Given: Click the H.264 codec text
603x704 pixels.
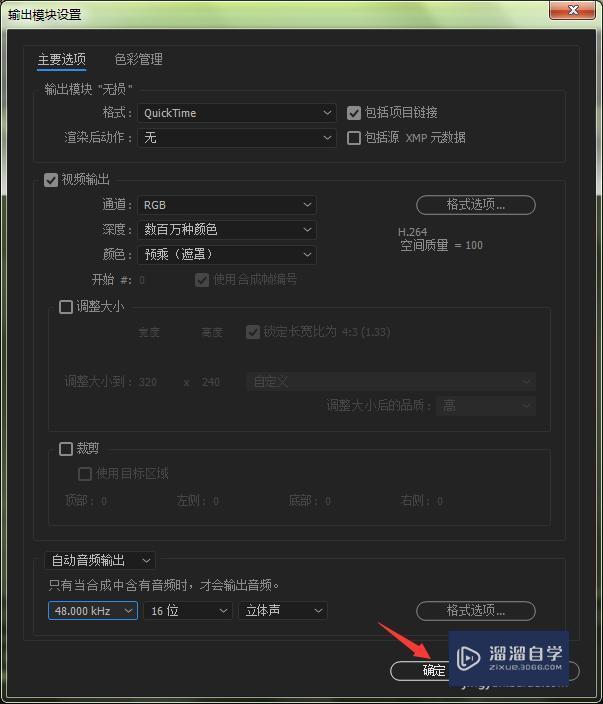Looking at the screenshot, I should 412,232.
